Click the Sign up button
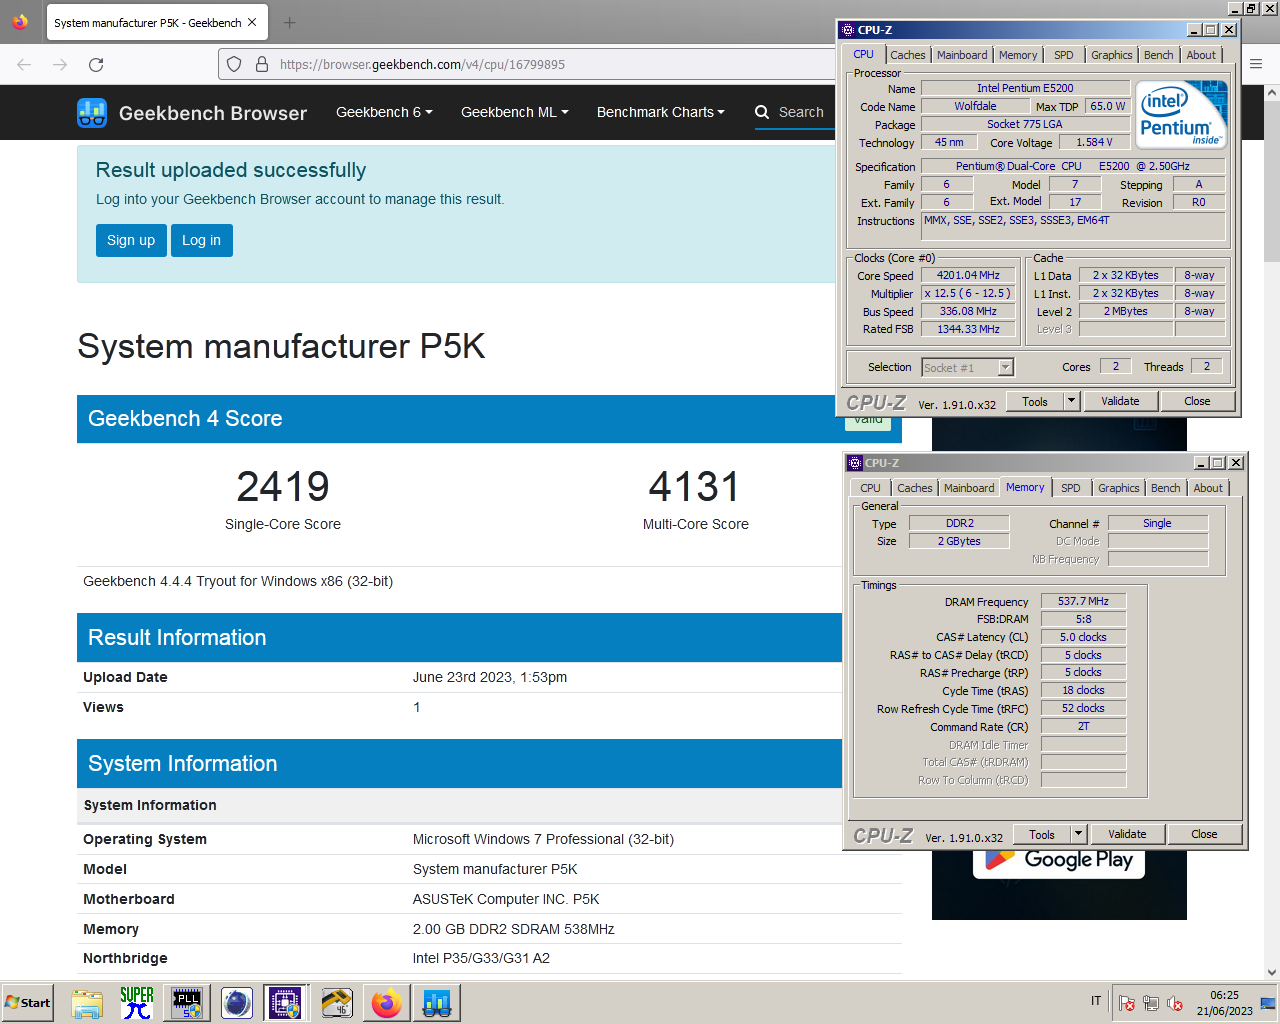 (x=131, y=240)
